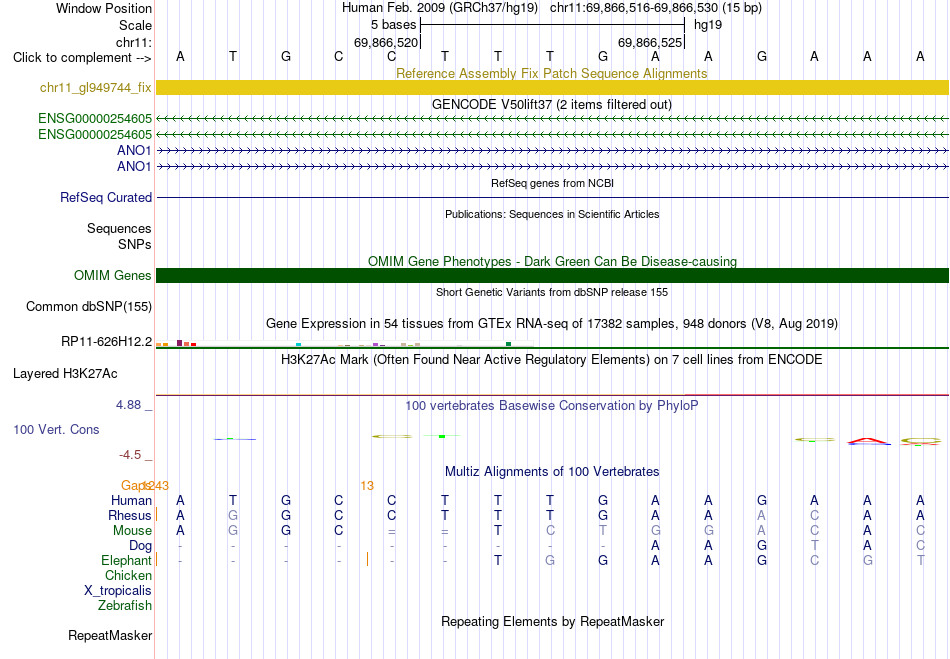Click the OMIM Gene Phenotypes track title
950x659 pixels.
[553, 262]
